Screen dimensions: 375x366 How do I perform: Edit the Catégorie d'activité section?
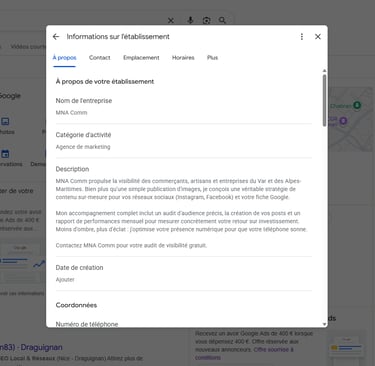[184, 141]
